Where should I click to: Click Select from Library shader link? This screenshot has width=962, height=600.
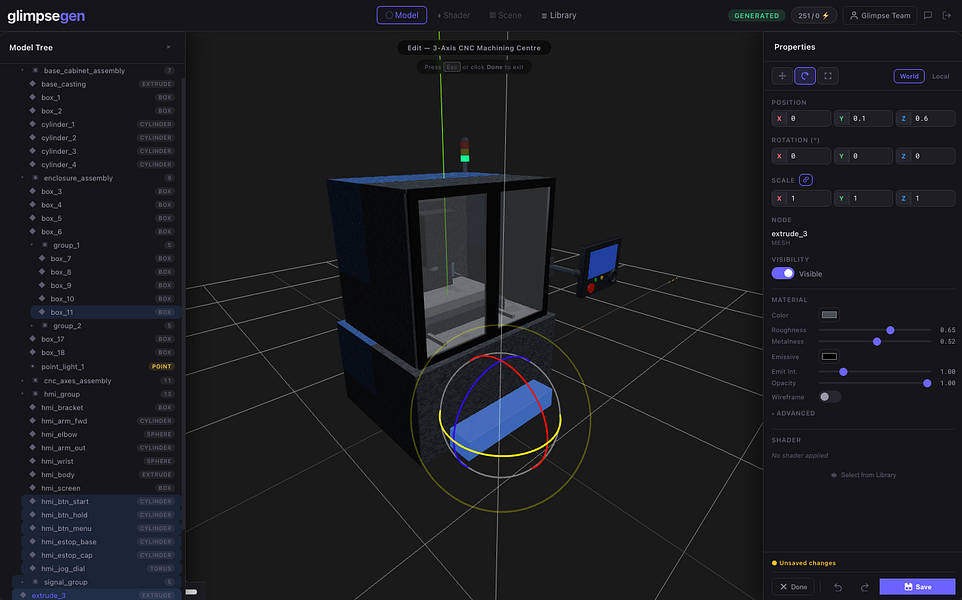click(x=863, y=475)
